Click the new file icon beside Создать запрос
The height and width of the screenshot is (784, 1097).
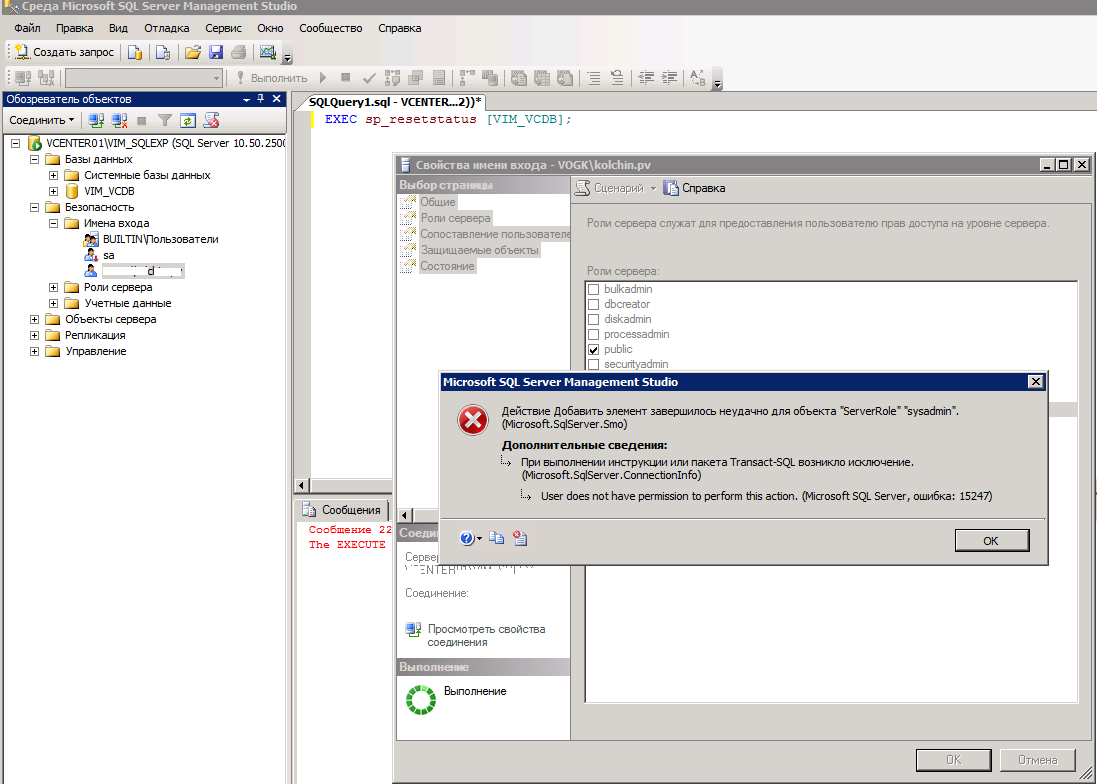coord(135,52)
